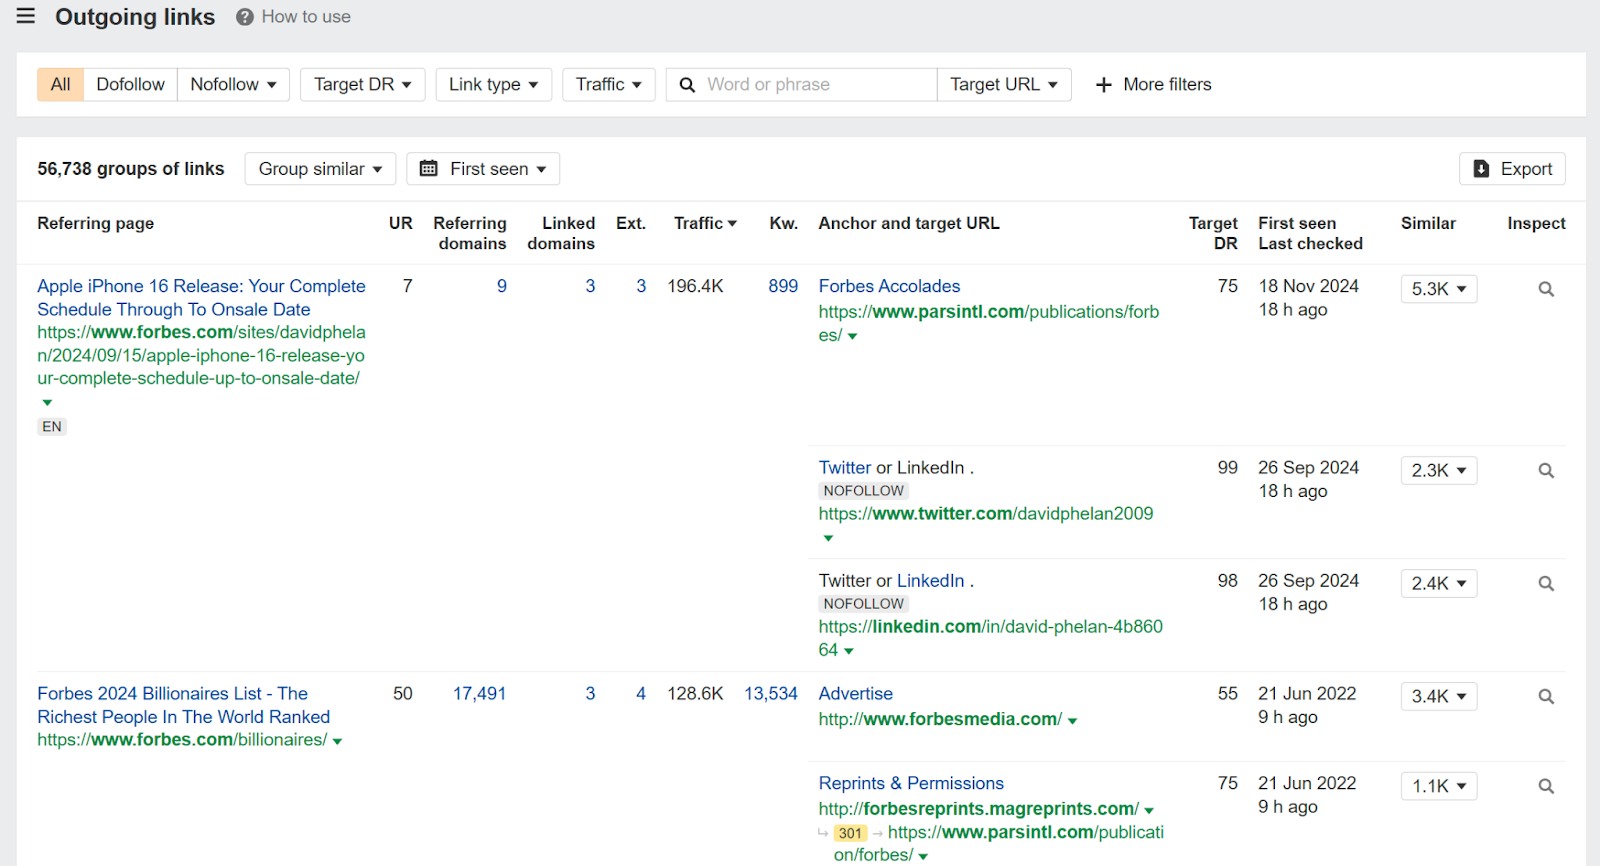The image size is (1600, 866).
Task: Open the parsintl.com publications forbes URL
Action: [x=988, y=323]
